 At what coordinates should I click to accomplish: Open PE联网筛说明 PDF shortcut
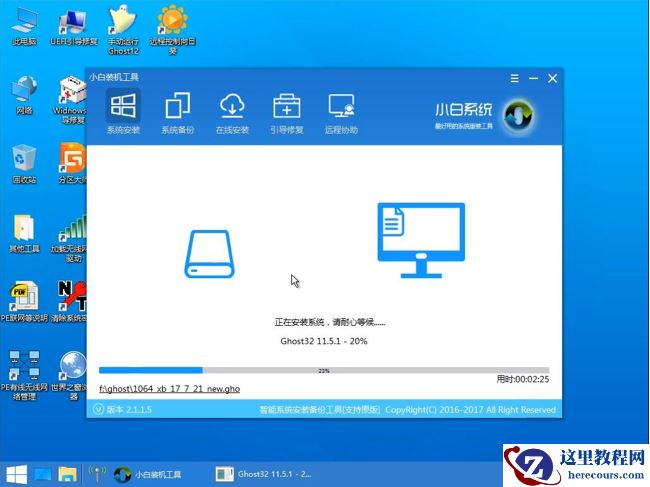coord(24,302)
